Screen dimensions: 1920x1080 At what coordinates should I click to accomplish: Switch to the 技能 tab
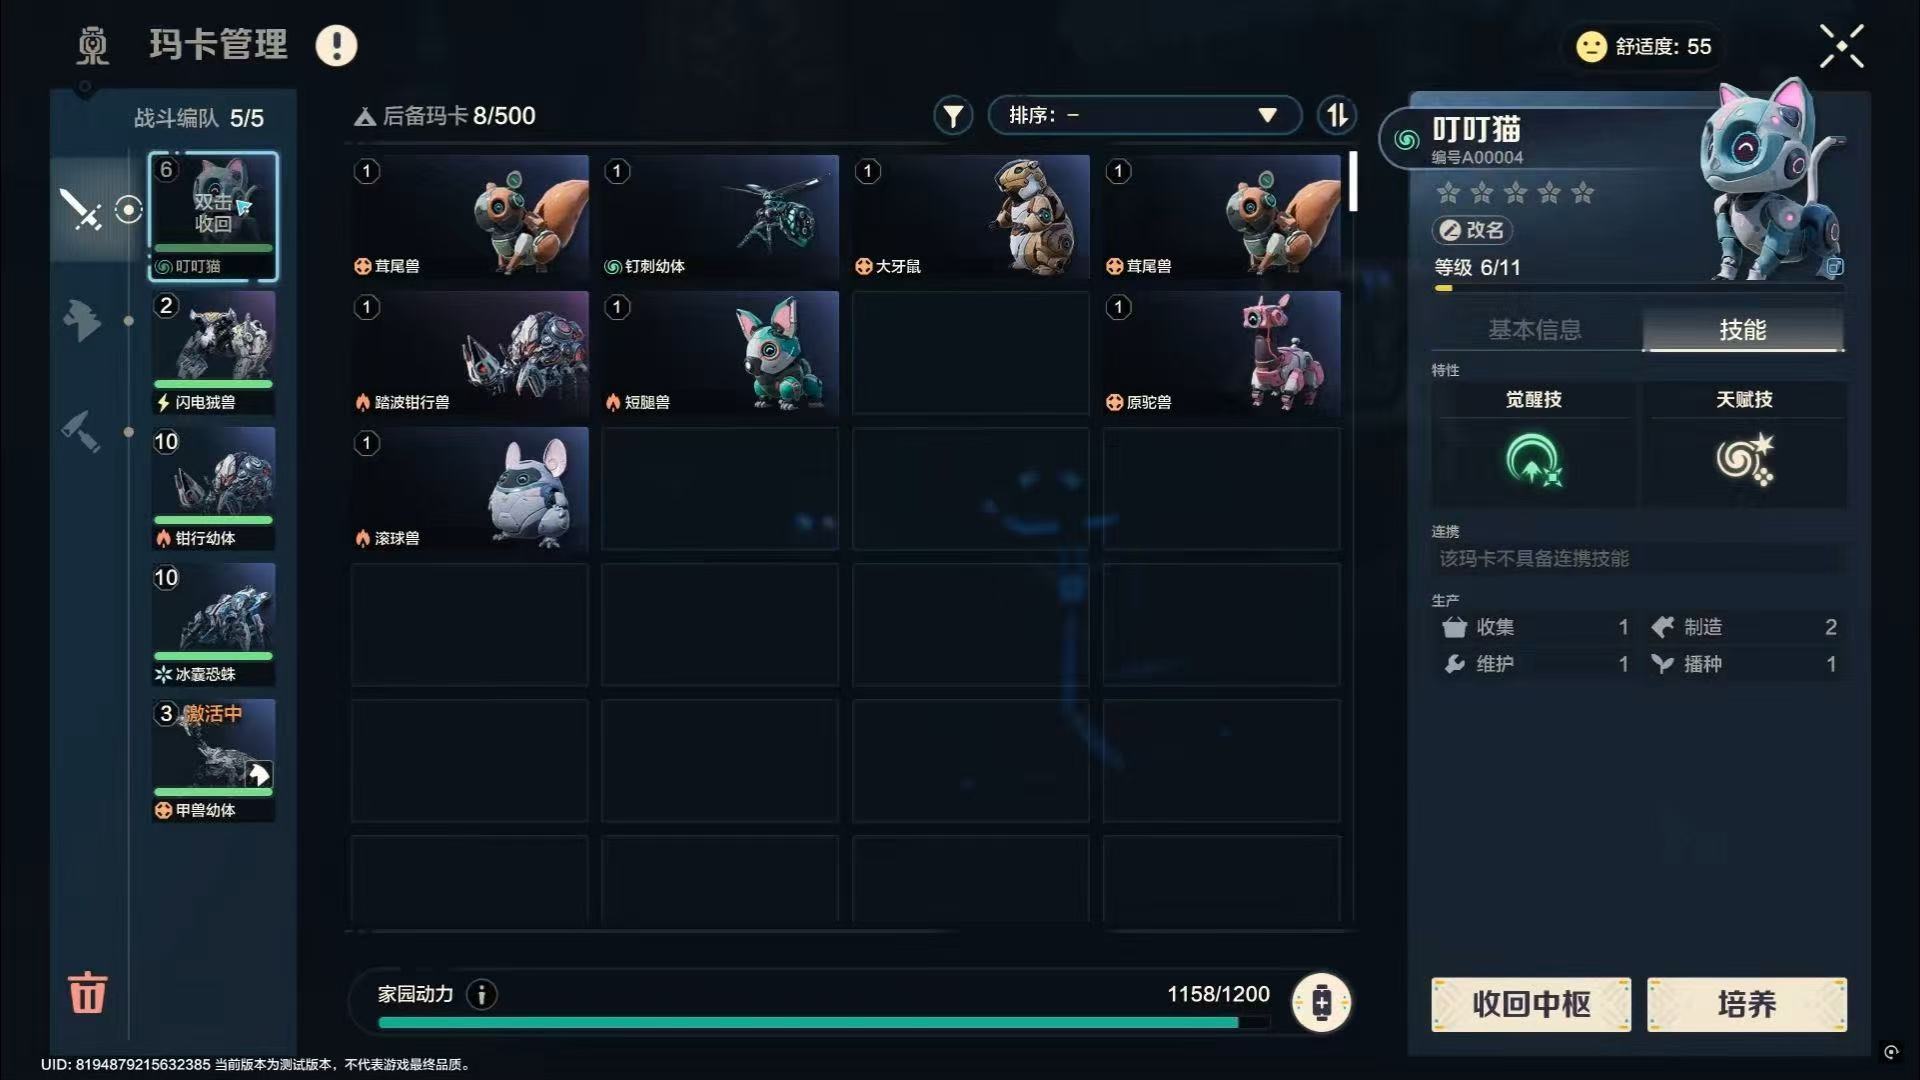tap(1743, 330)
